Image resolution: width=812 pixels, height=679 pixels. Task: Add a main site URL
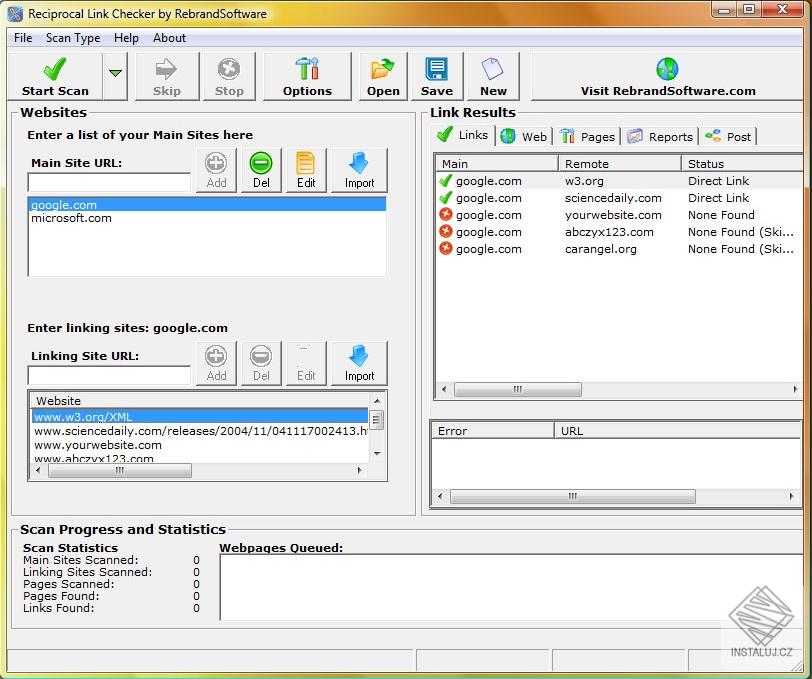click(x=216, y=170)
